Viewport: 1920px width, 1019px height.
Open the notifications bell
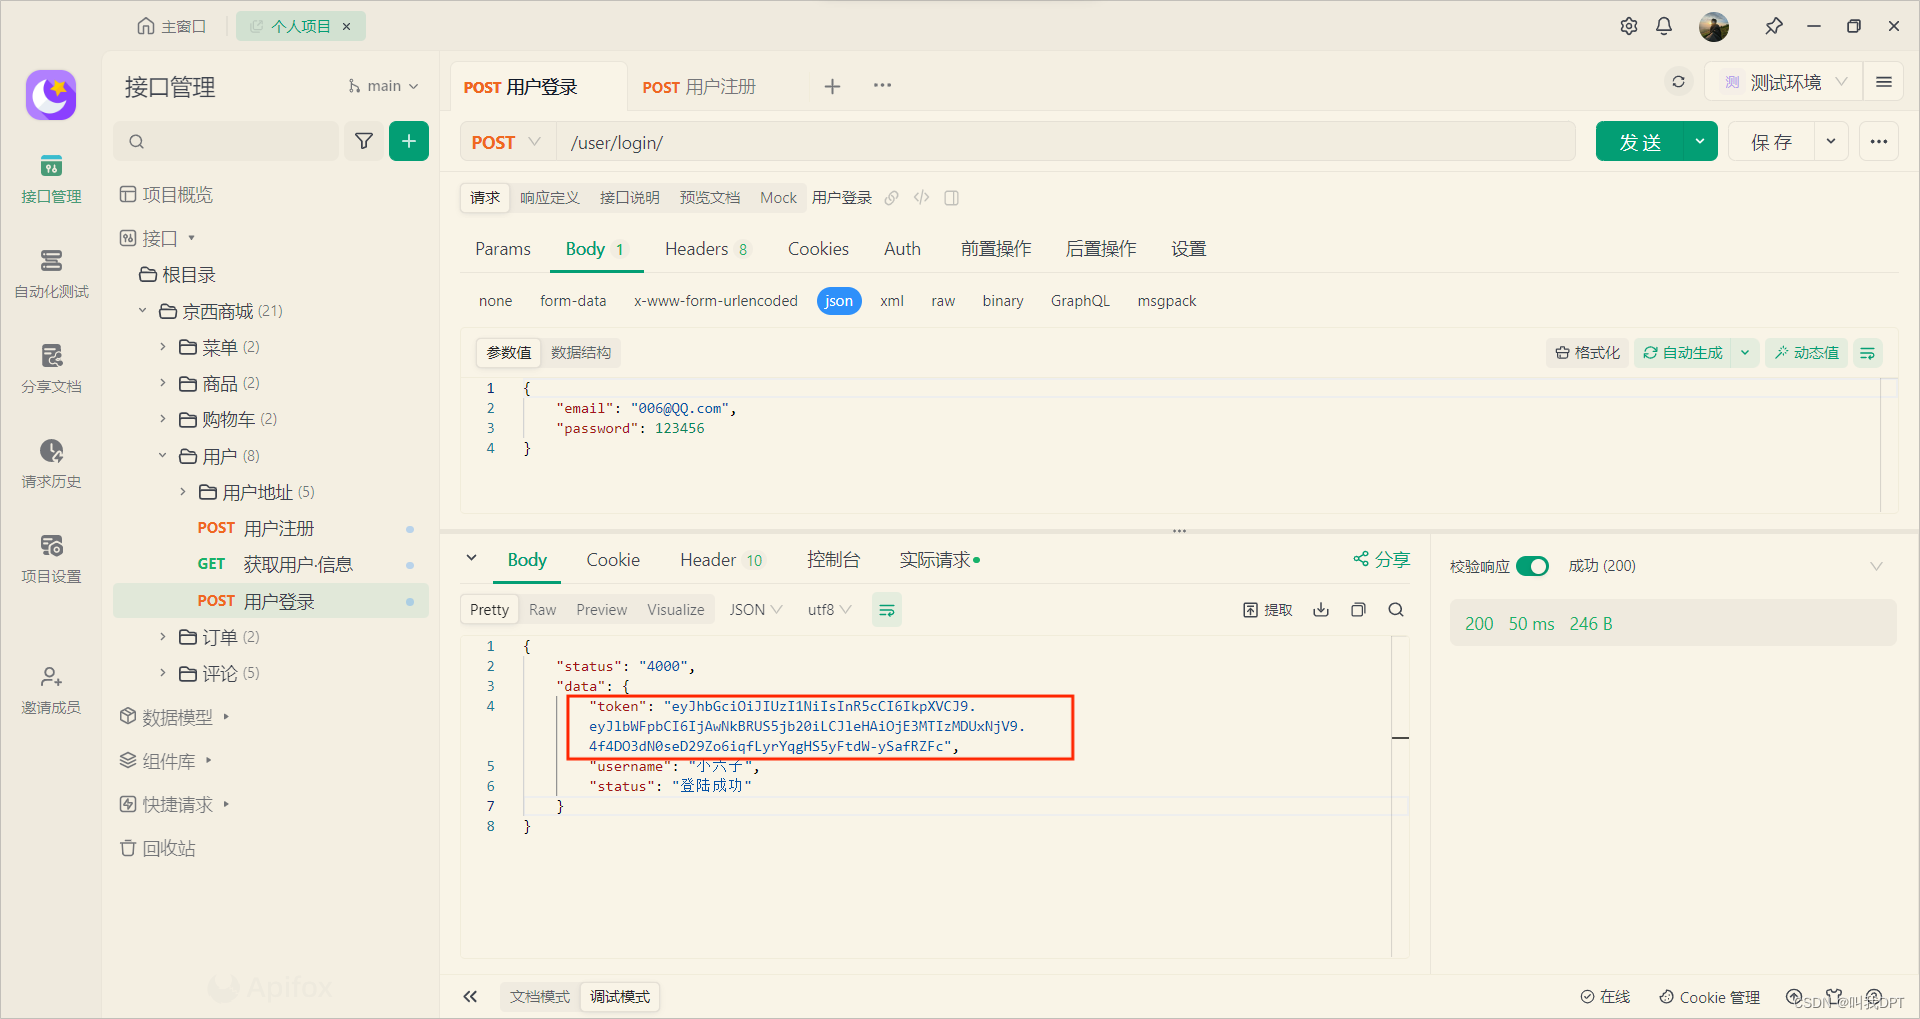[1664, 26]
